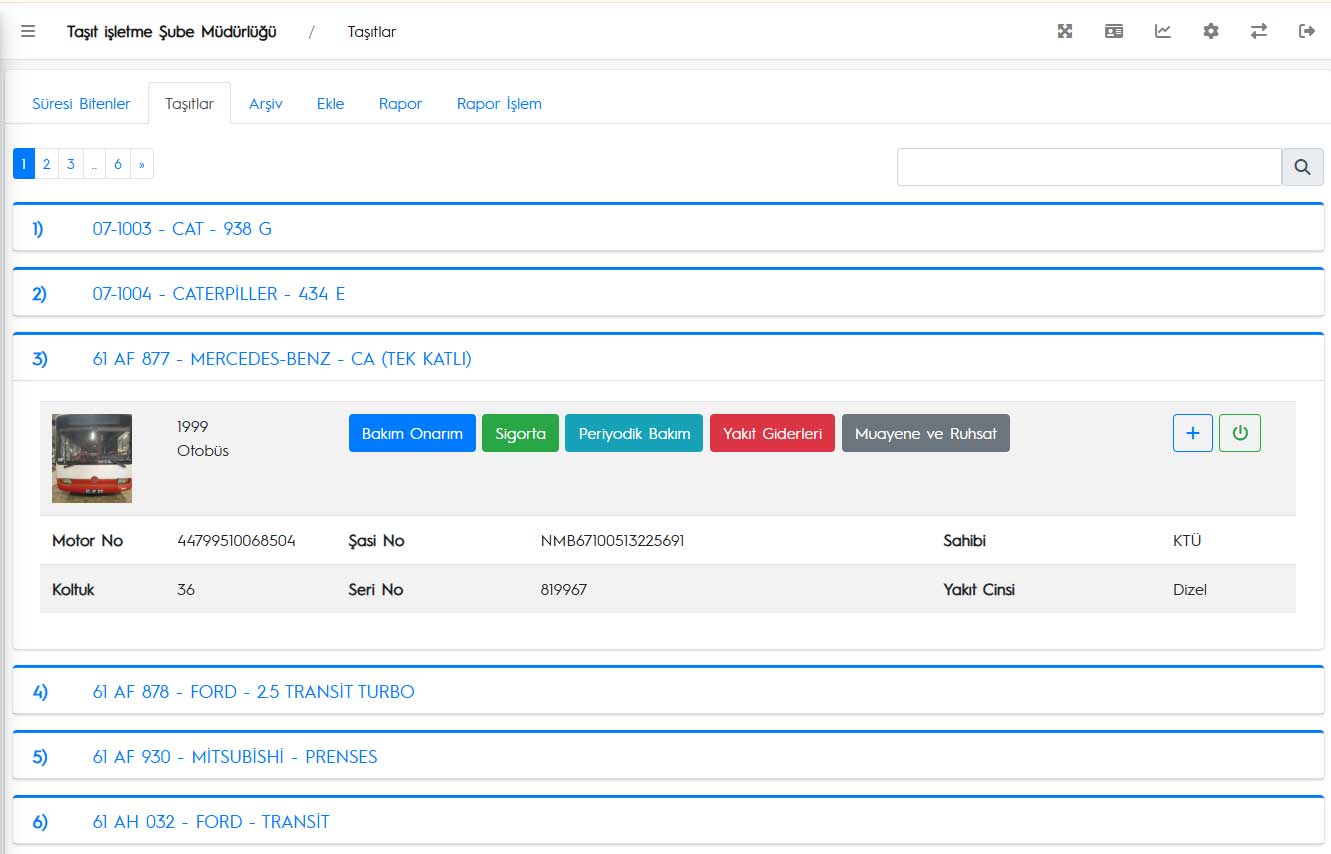The image size is (1331, 854).
Task: Click the fullscreen expand icon
Action: 1065,32
